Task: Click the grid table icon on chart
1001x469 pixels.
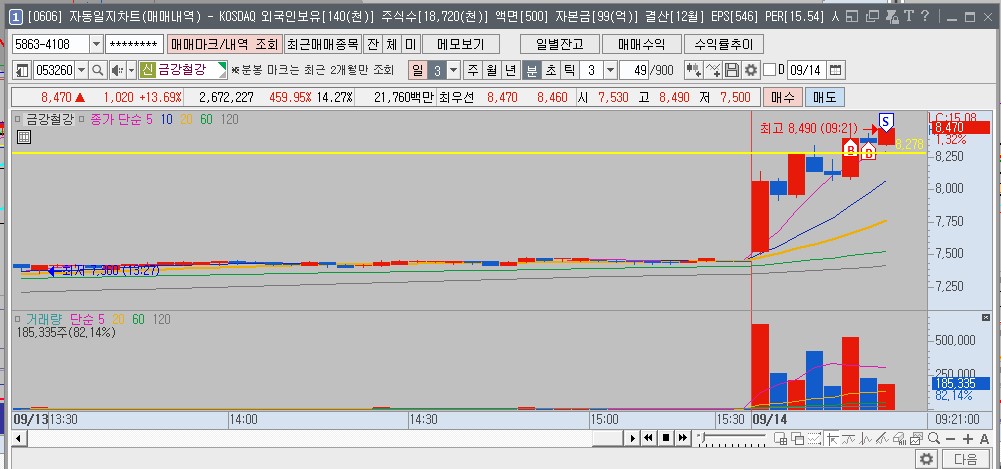Action: [x=24, y=137]
